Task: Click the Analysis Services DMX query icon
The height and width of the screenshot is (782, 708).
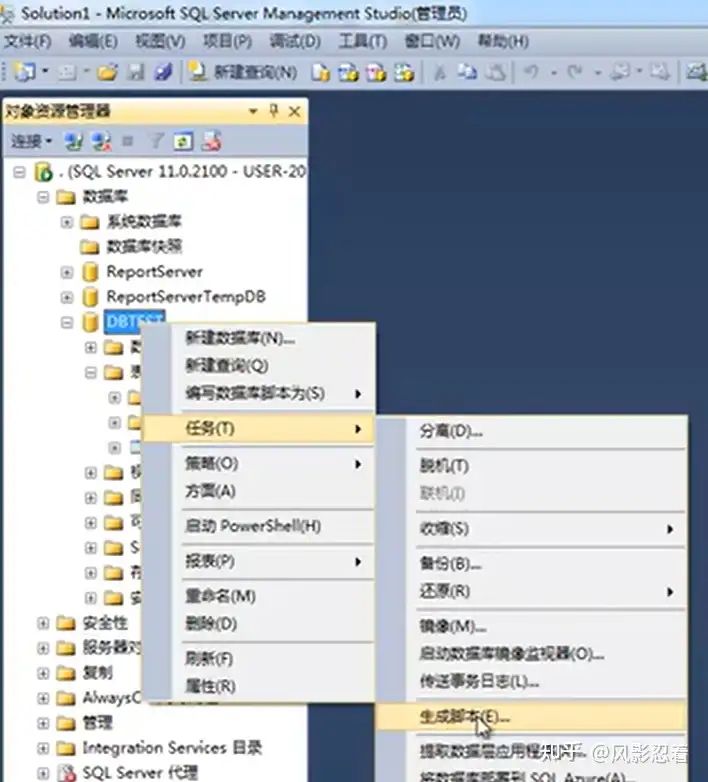Action: [376, 73]
